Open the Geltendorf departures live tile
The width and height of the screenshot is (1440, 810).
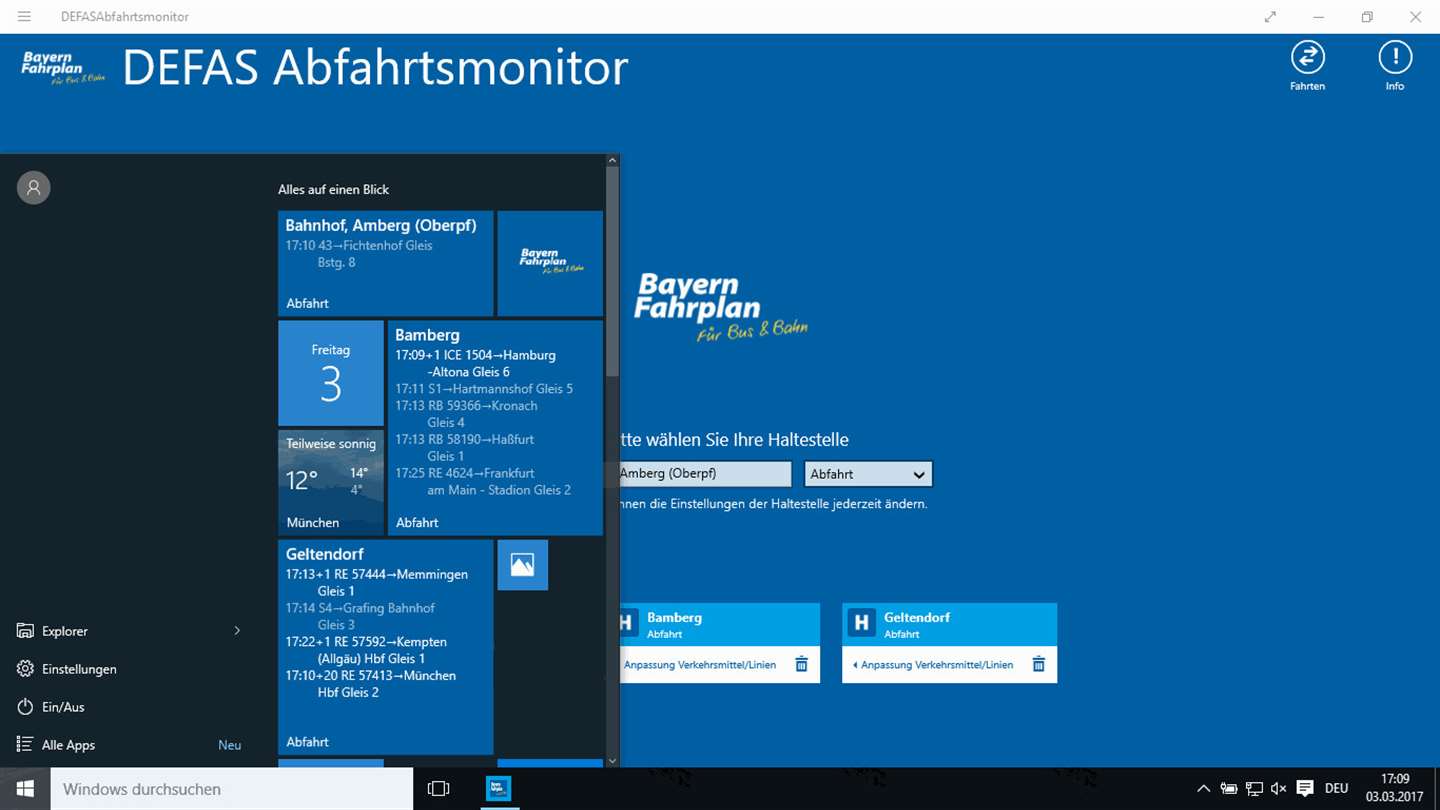385,647
